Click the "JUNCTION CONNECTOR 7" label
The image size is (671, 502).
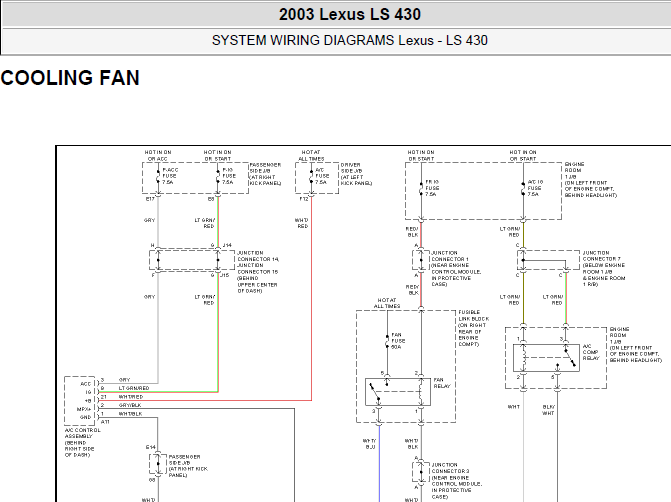(x=604, y=268)
